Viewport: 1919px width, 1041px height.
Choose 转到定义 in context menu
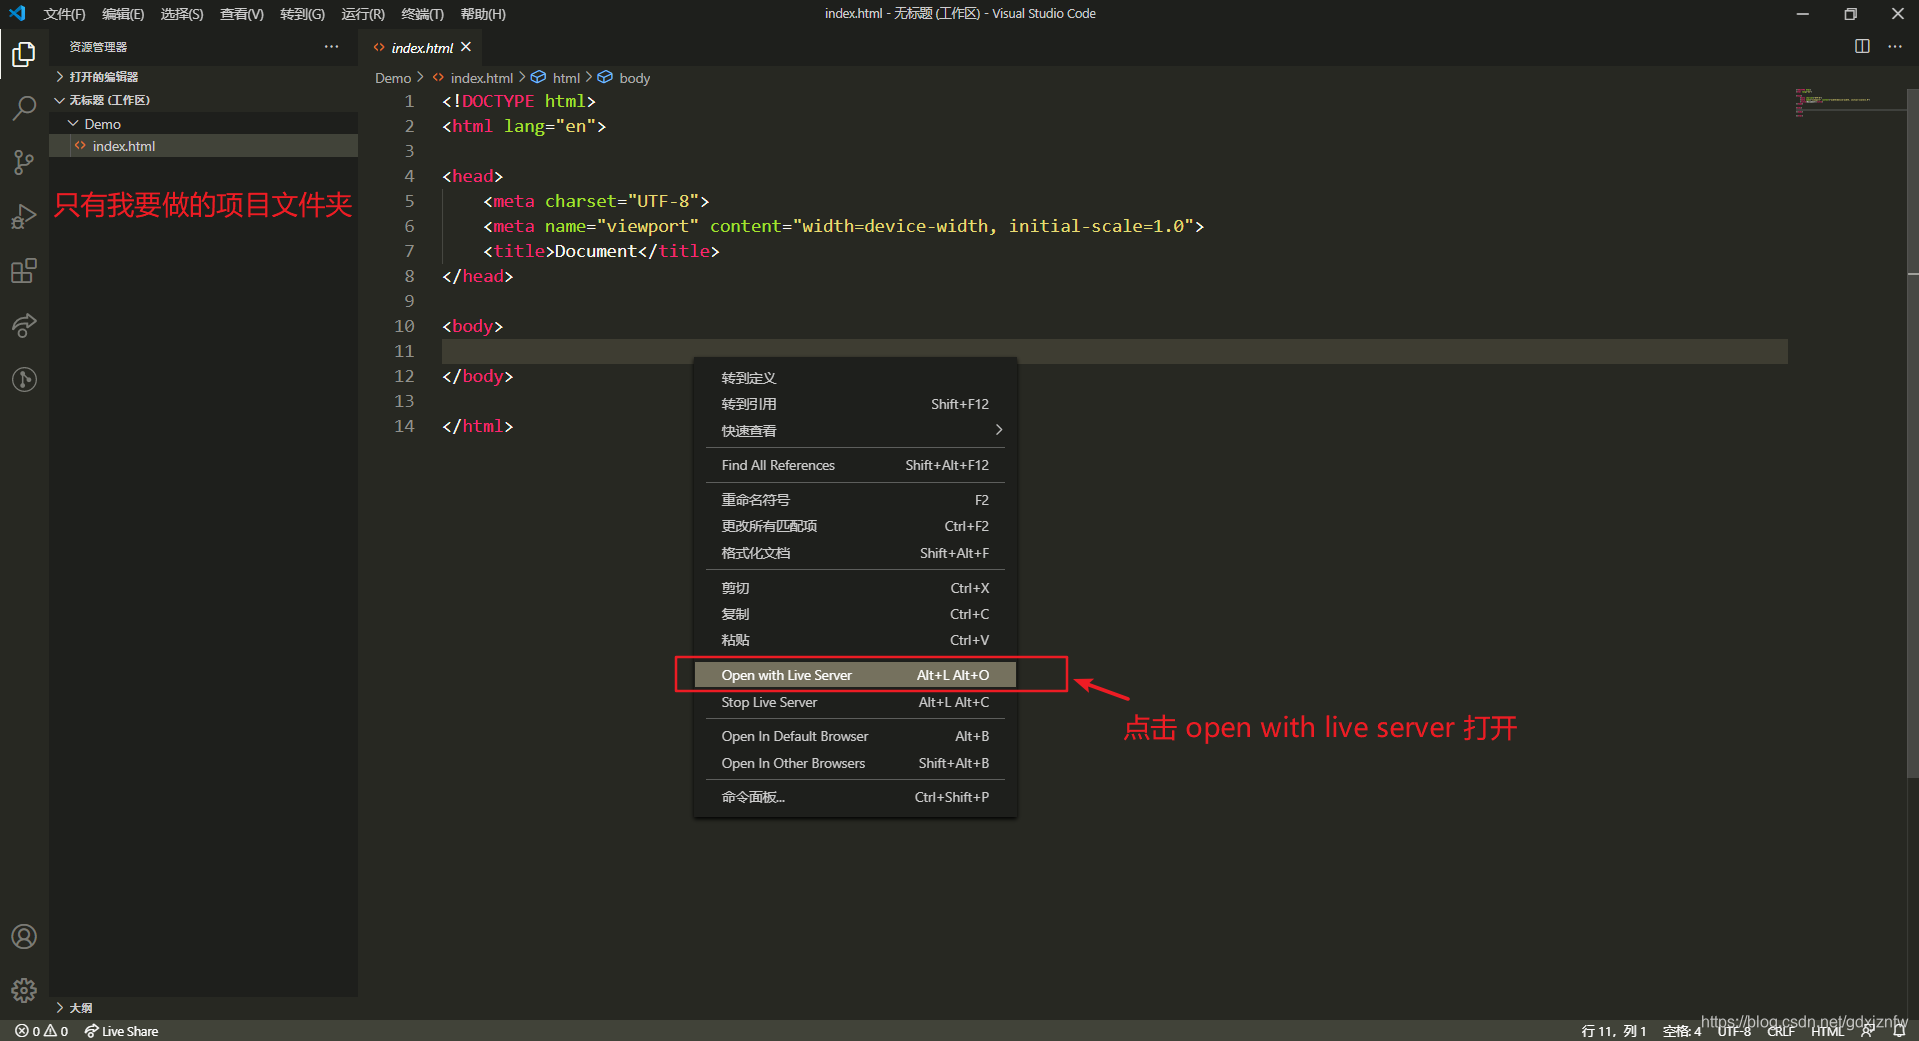click(855, 378)
